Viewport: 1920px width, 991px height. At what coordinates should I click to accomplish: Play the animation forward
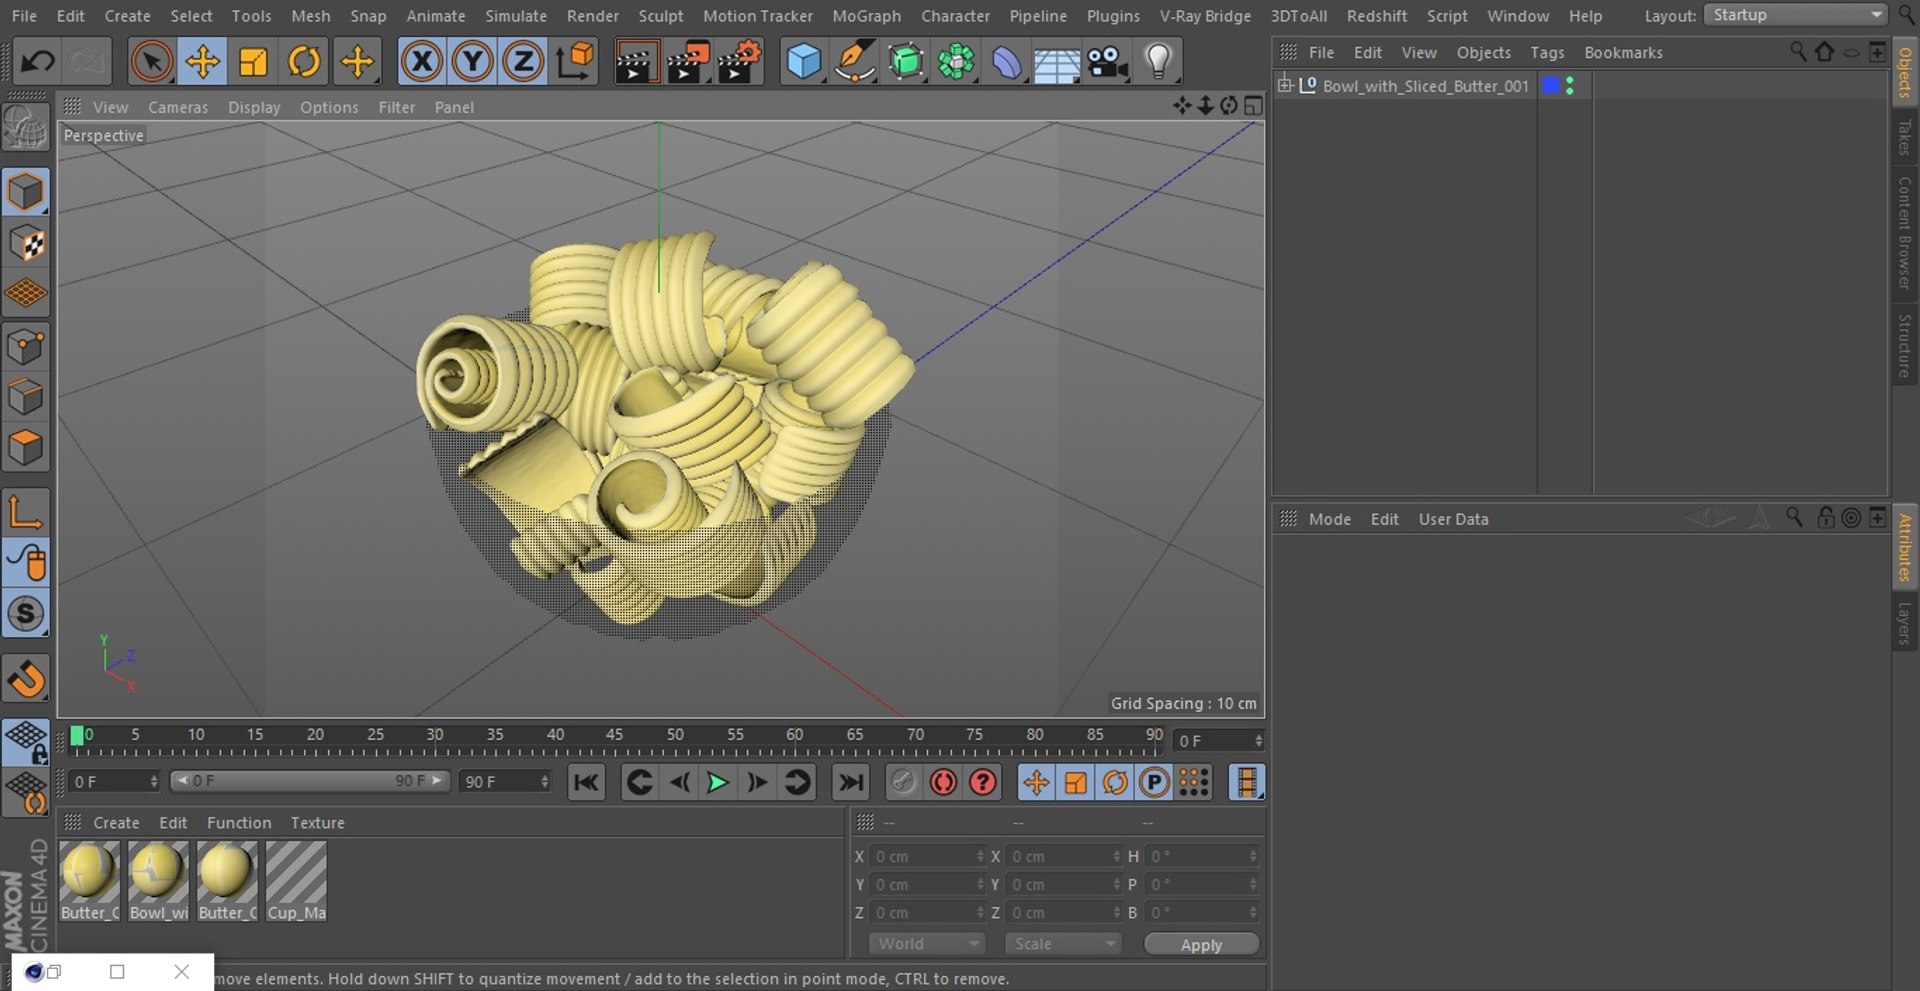point(717,782)
